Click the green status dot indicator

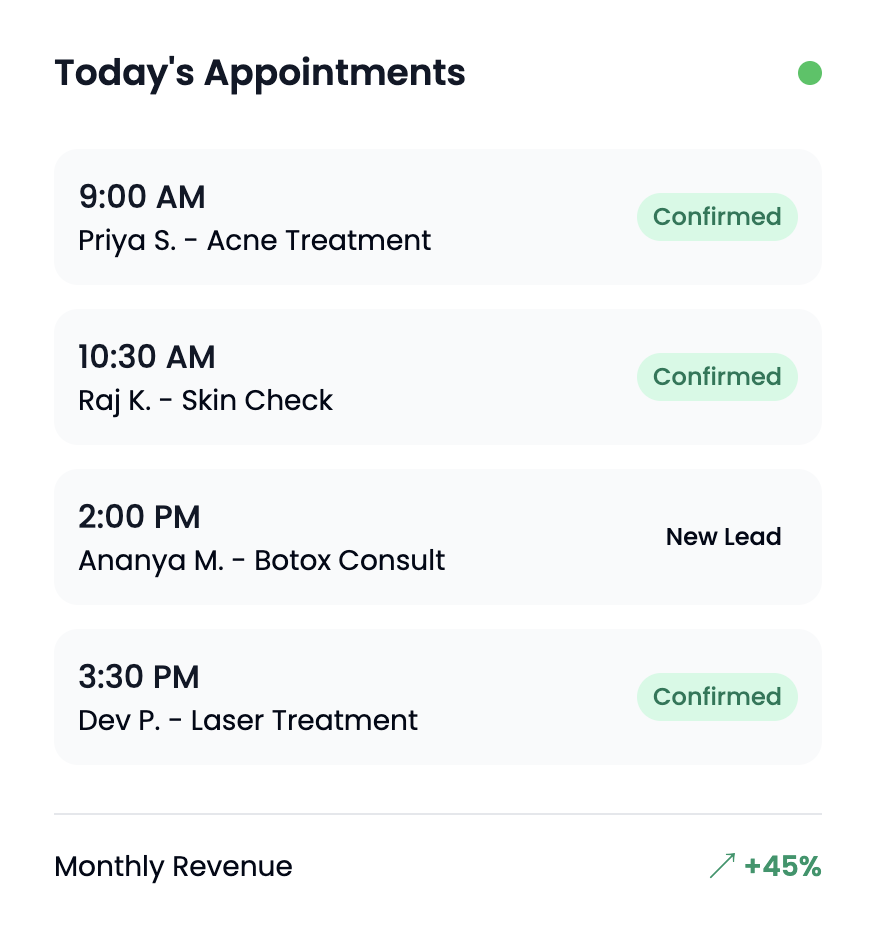click(809, 73)
